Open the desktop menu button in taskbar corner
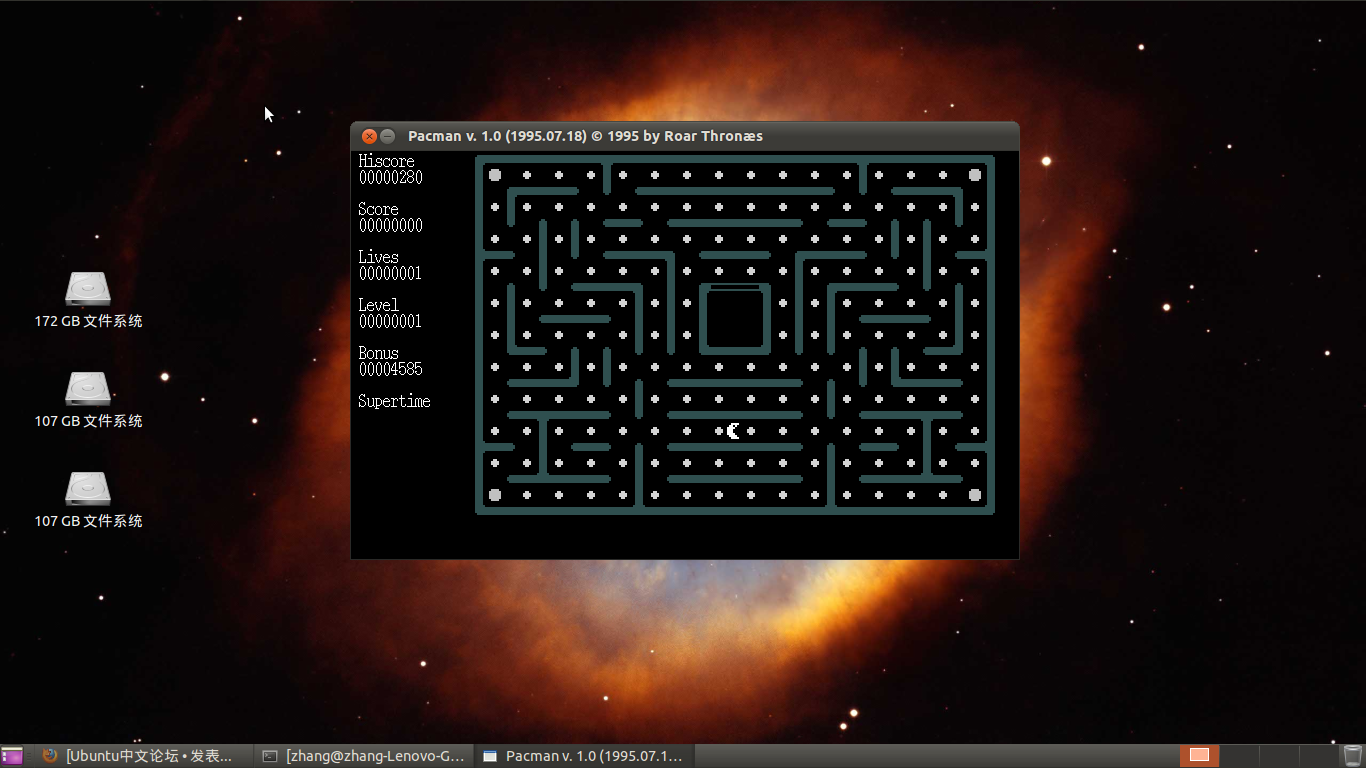Viewport: 1366px width, 768px height. 12,756
